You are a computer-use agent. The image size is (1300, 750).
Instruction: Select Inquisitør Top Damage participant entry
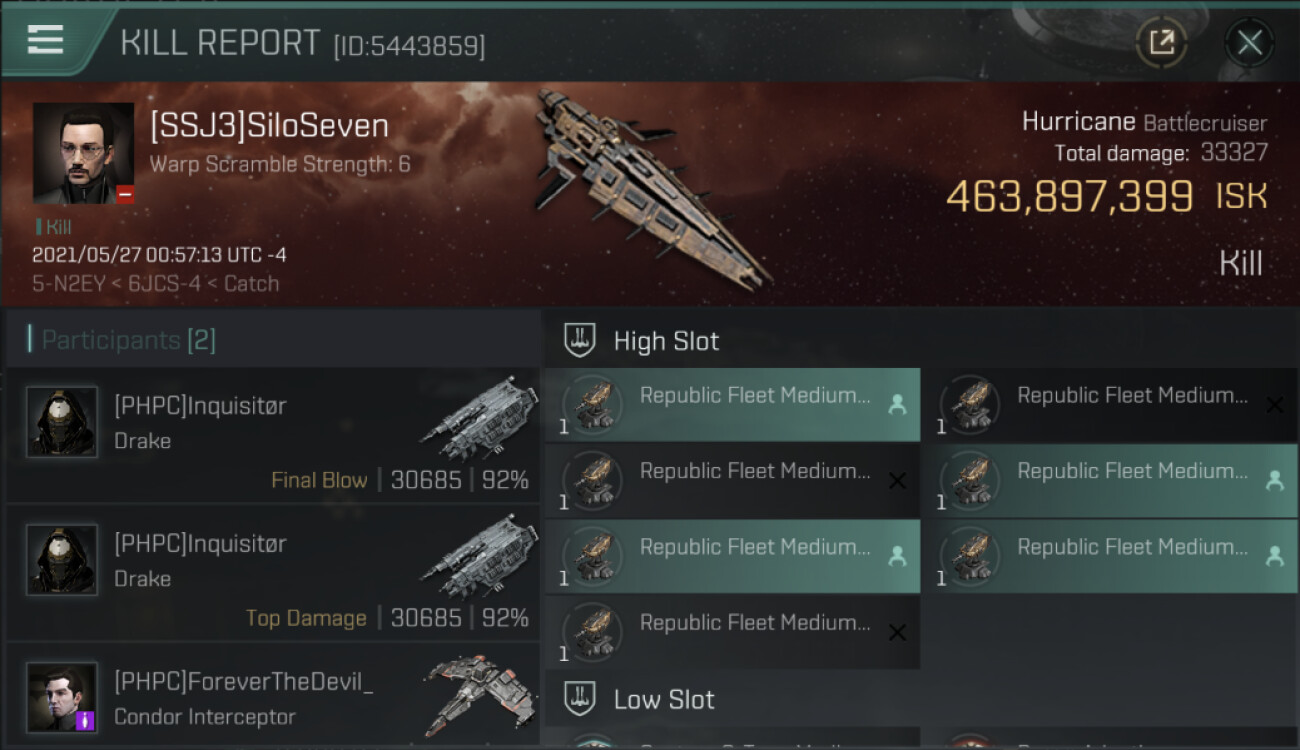tap(273, 573)
